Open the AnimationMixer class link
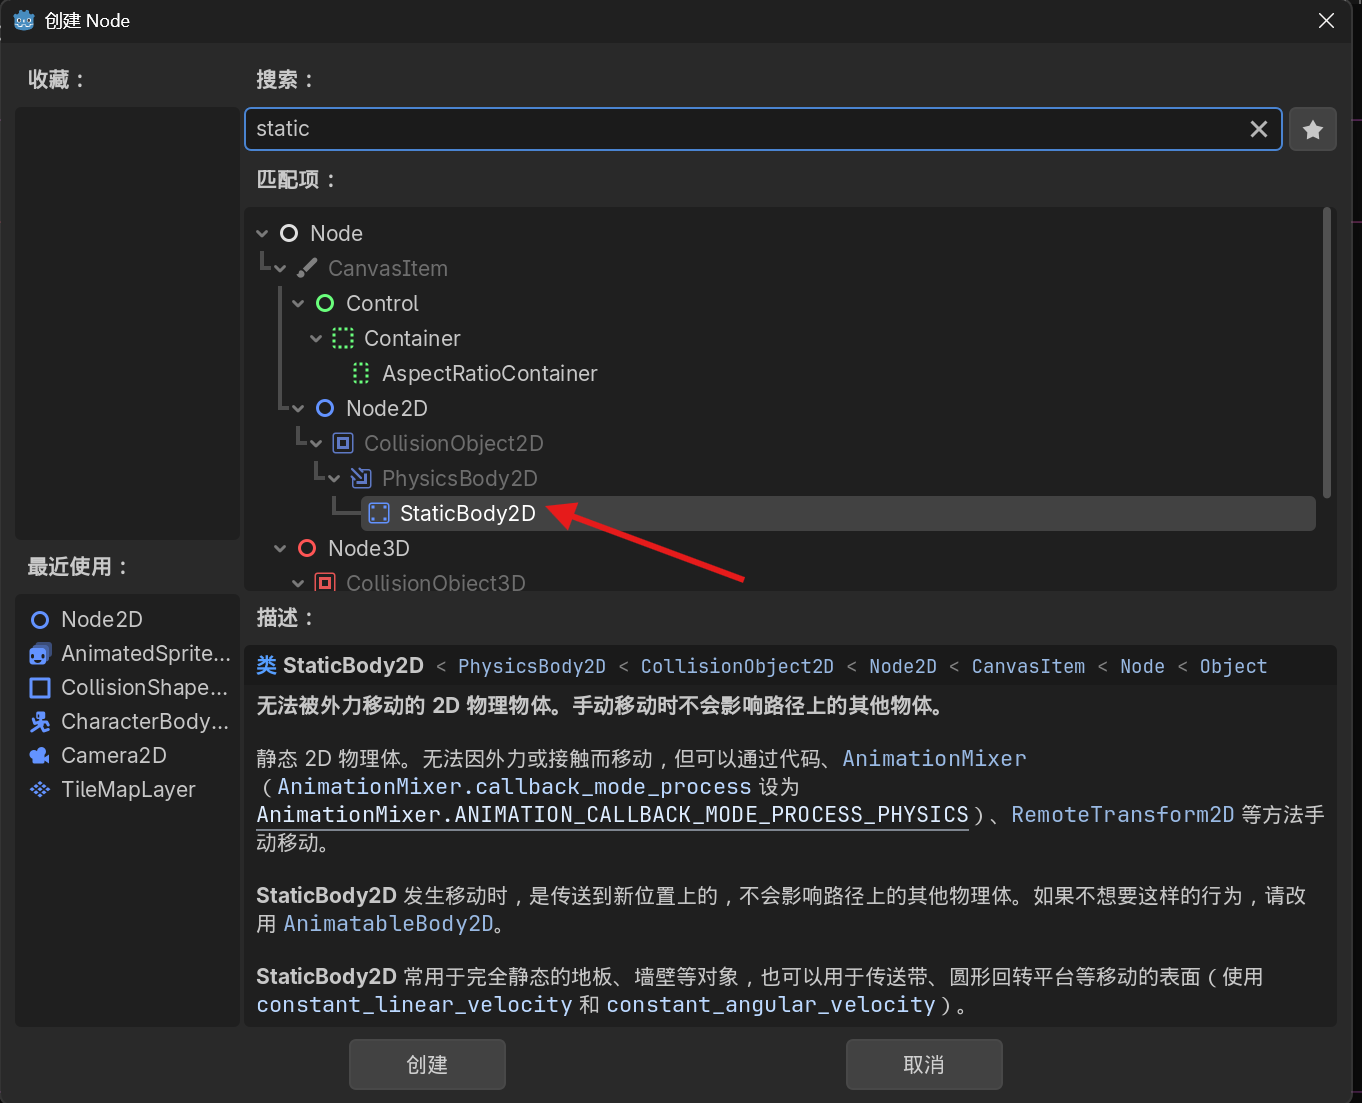The image size is (1362, 1103). point(934,759)
